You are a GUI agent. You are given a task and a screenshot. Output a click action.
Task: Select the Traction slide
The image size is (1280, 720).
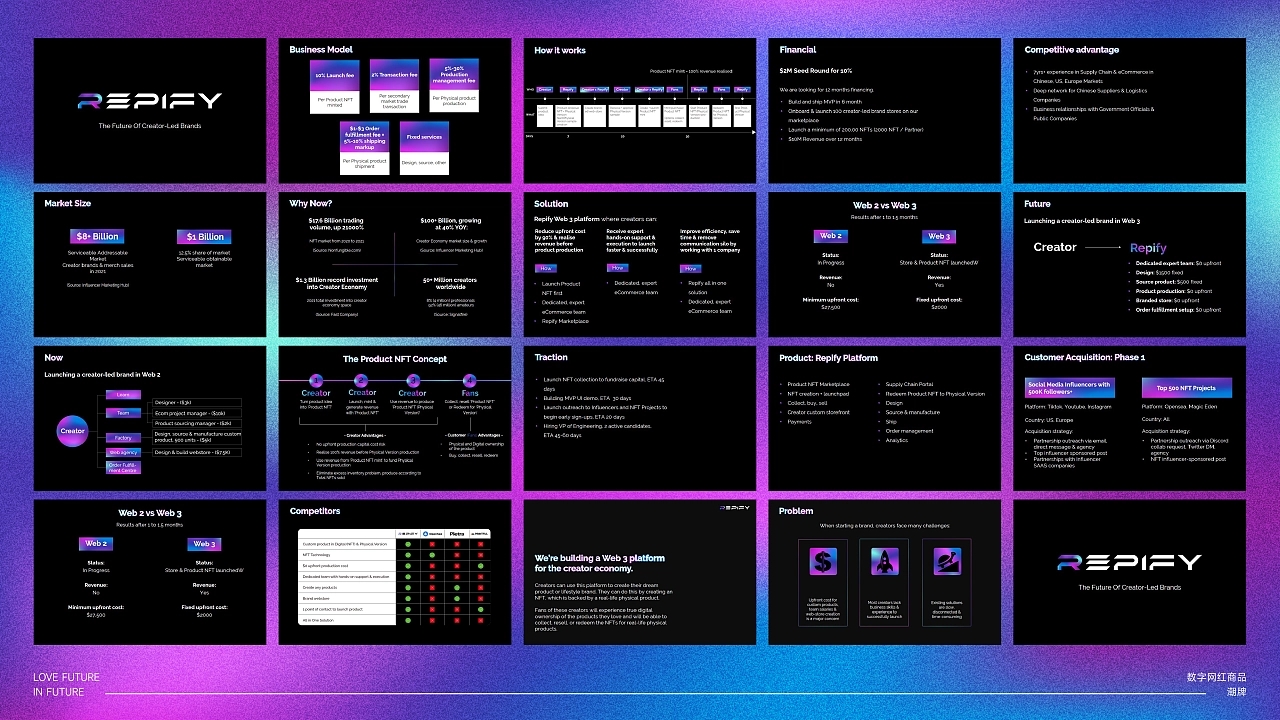[639, 418]
